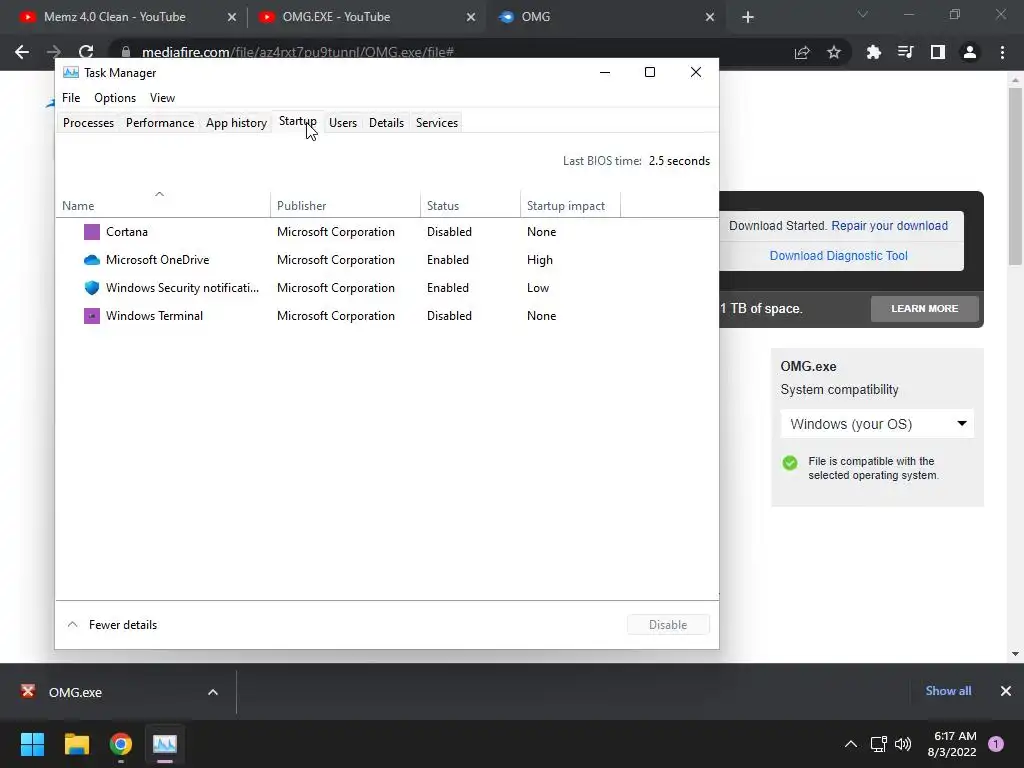Open the Options menu in Task Manager
This screenshot has height=768, width=1024.
[115, 98]
